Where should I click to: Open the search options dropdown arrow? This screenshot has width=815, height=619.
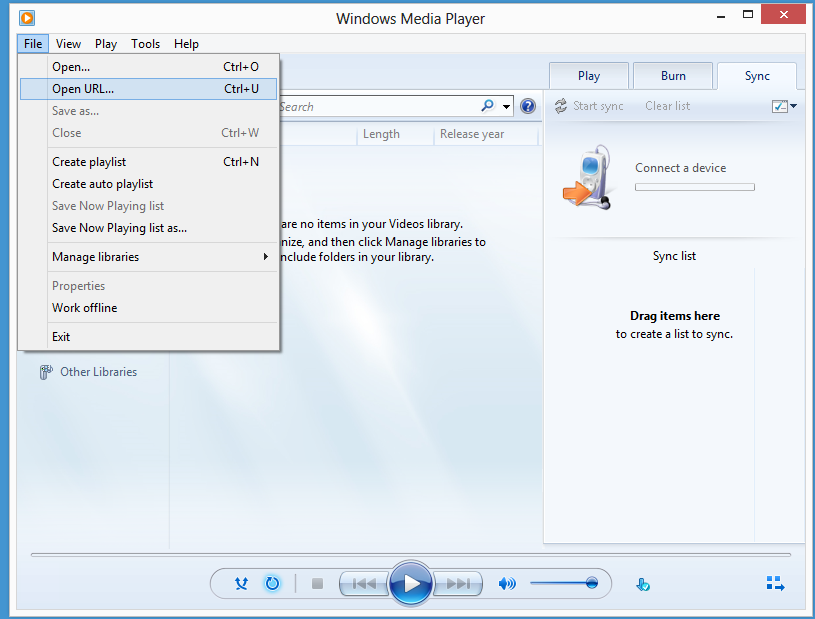tap(506, 106)
